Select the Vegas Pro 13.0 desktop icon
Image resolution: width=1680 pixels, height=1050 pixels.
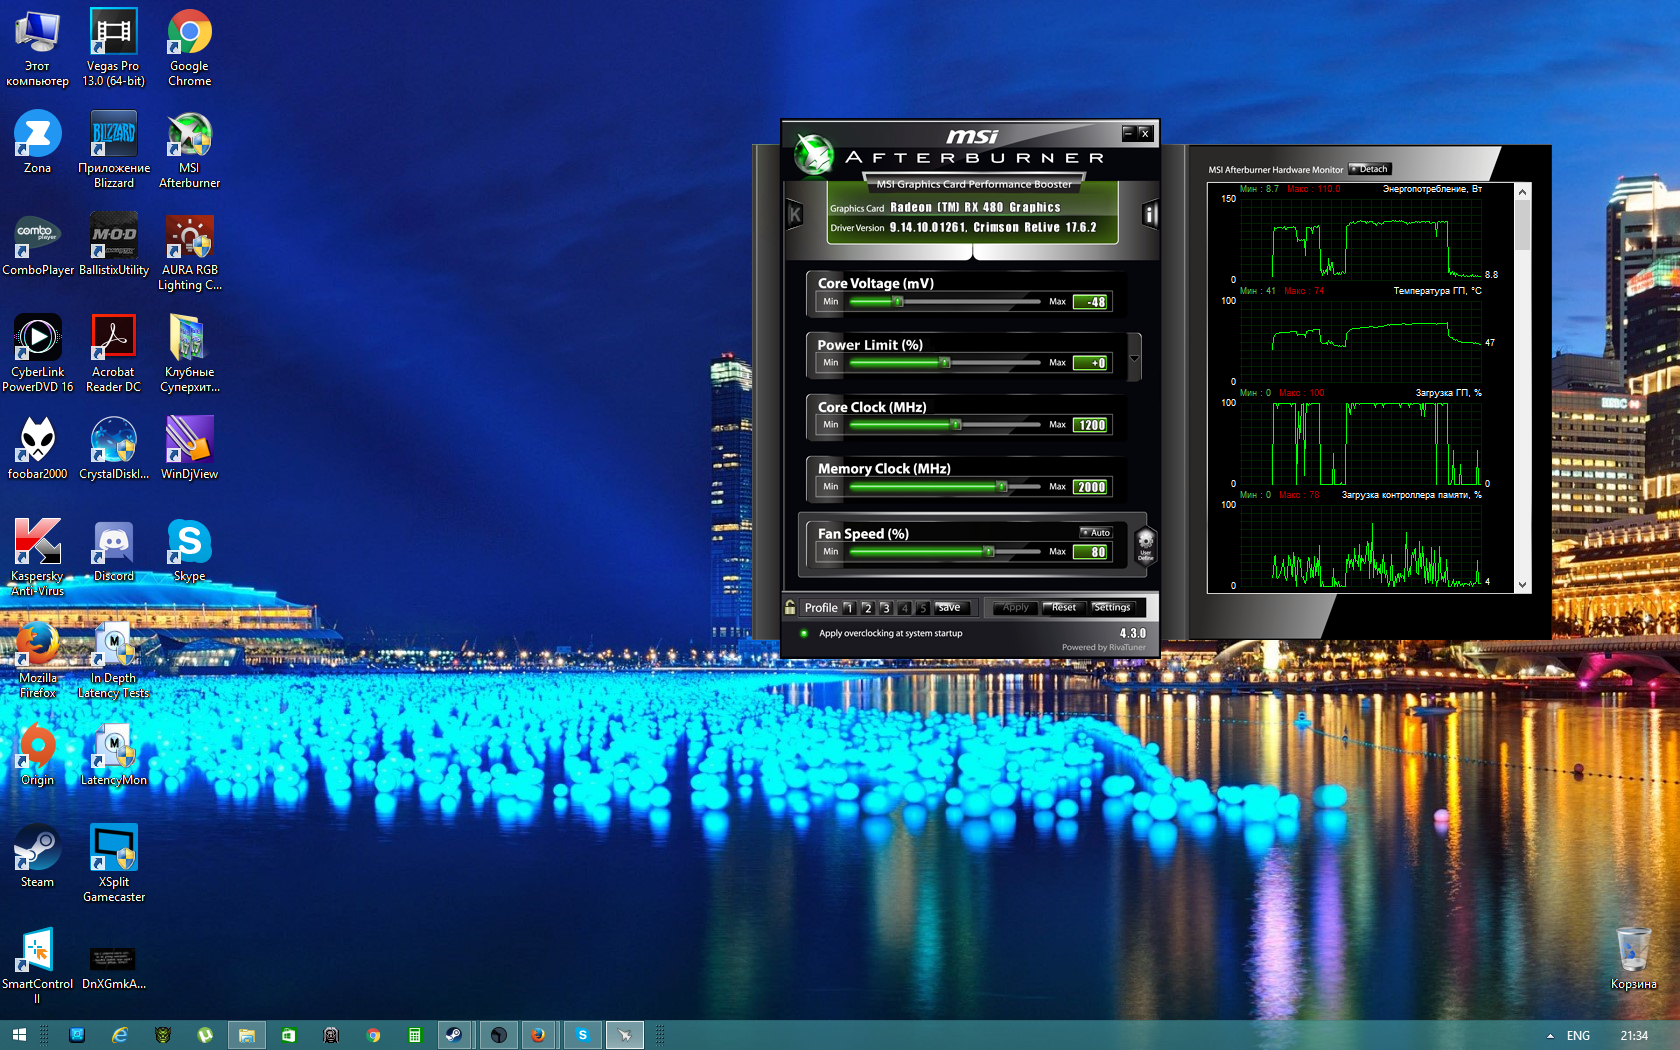coord(113,48)
